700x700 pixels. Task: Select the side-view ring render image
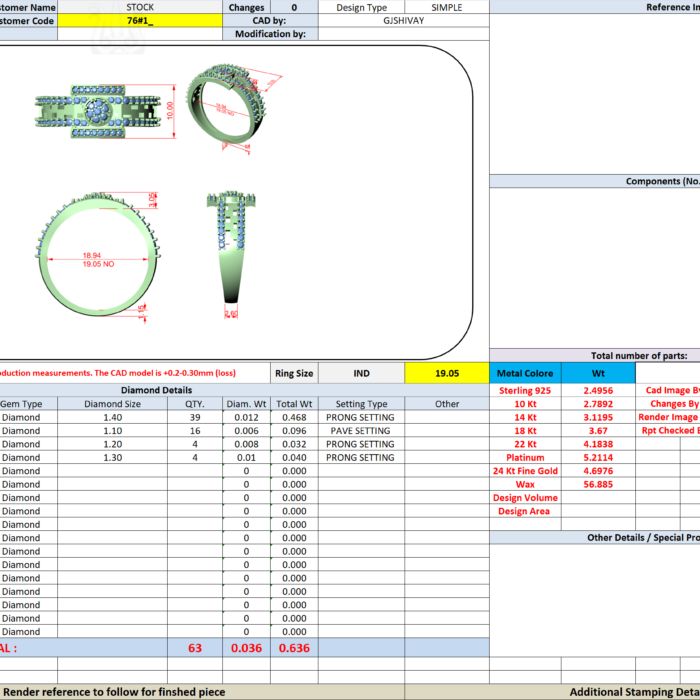[231, 255]
